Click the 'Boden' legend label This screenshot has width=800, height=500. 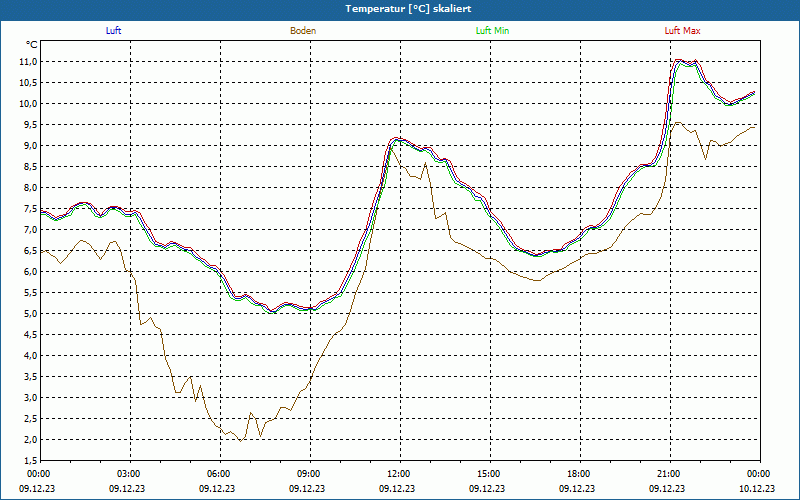click(x=303, y=31)
